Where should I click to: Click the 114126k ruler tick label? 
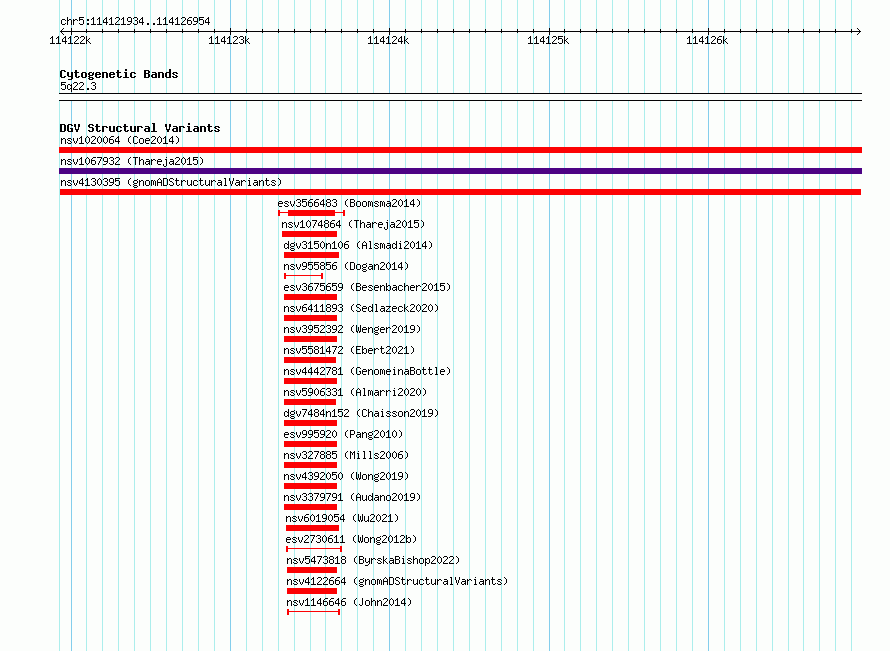[x=707, y=40]
